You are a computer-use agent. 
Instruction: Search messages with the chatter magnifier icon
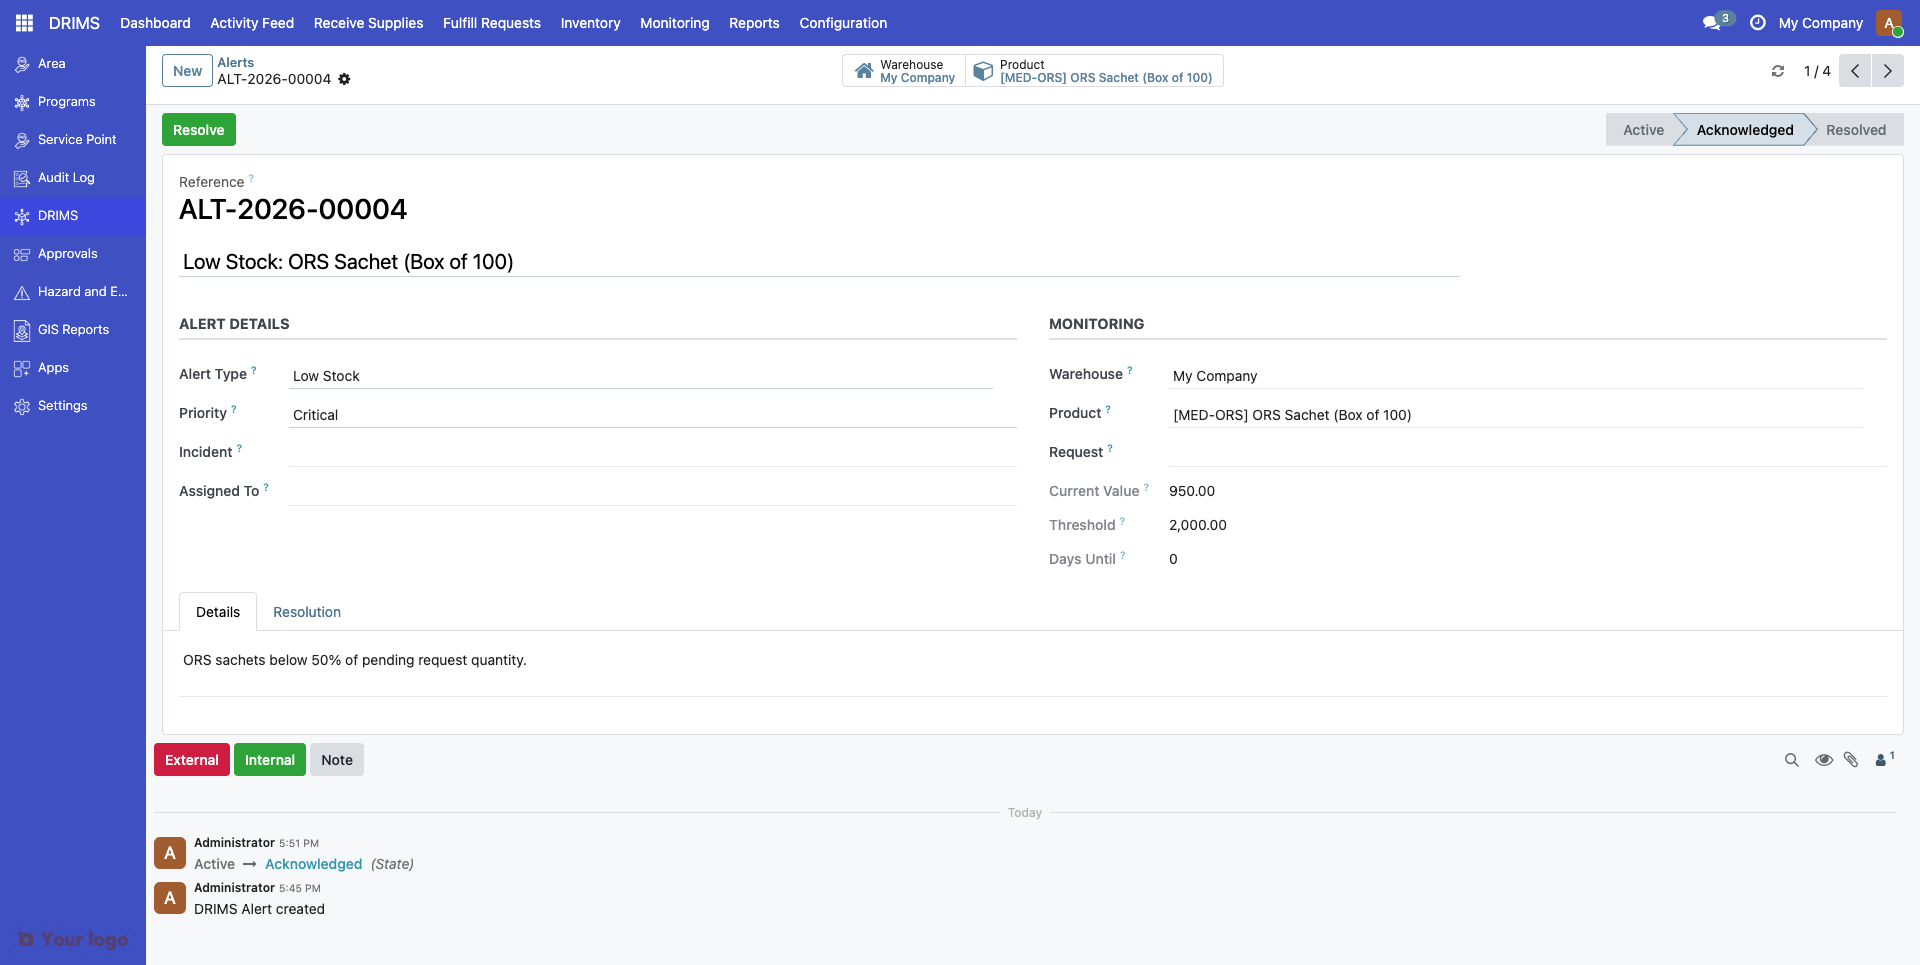click(x=1792, y=760)
